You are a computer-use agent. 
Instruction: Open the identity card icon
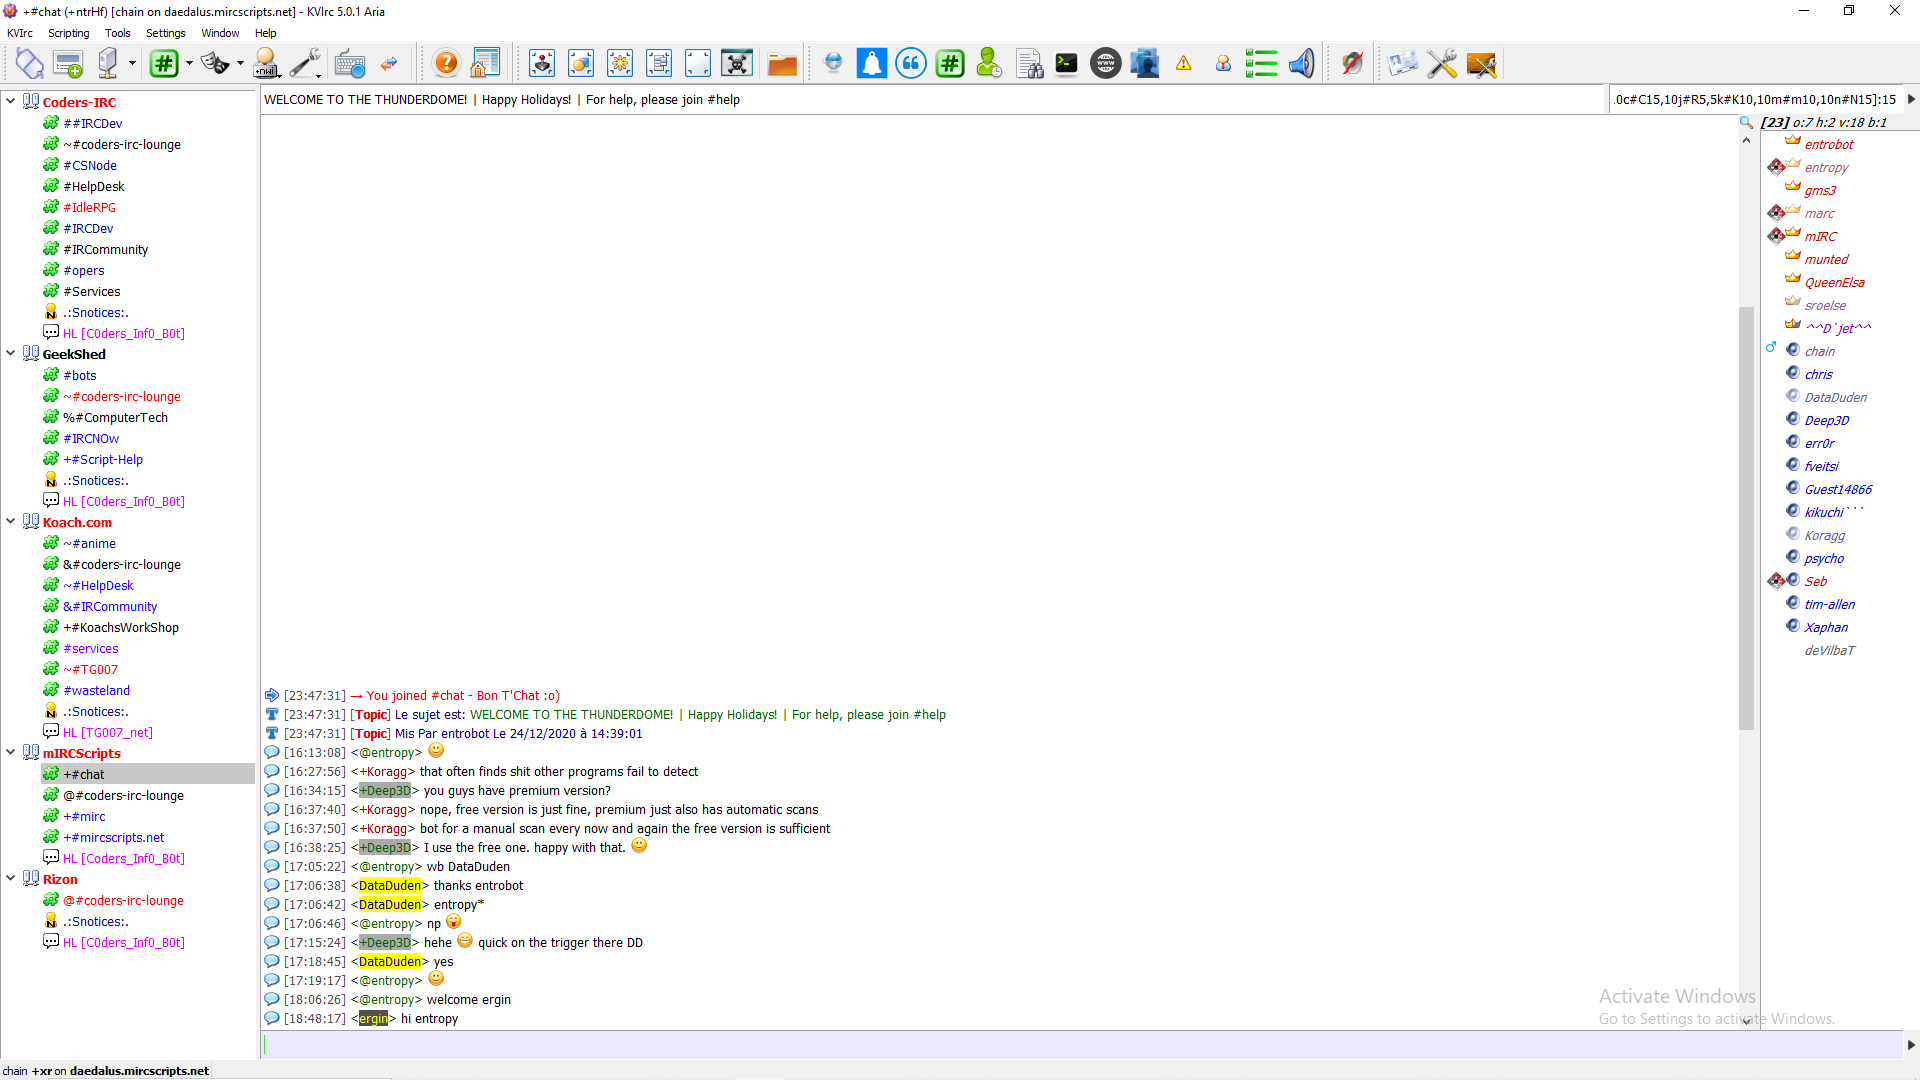point(1403,64)
